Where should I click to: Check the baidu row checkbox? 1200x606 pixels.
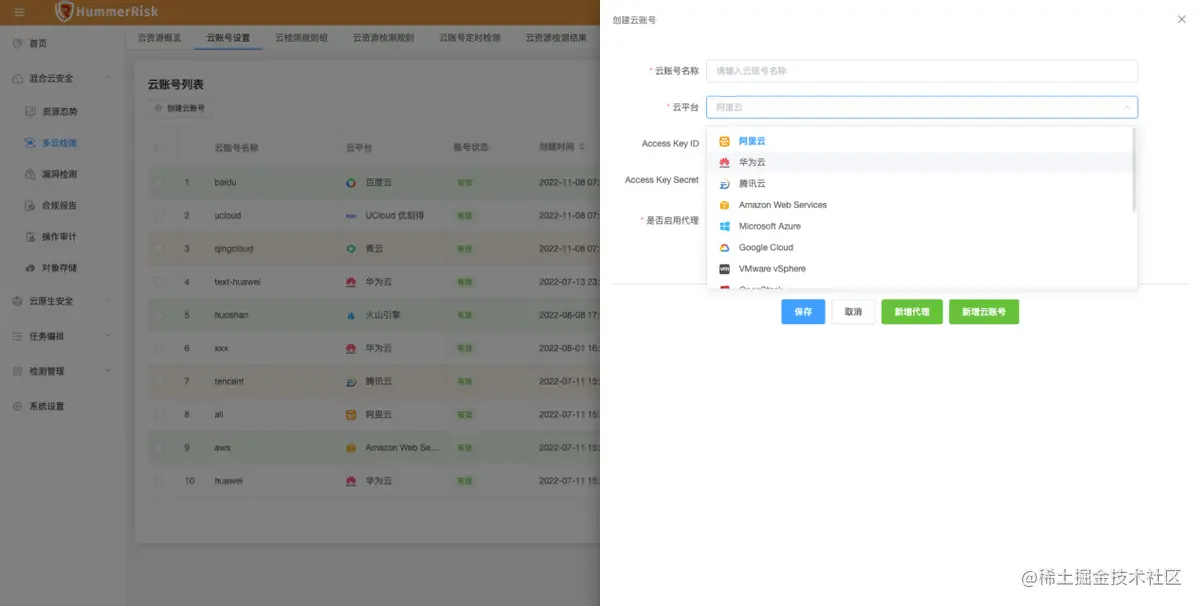(159, 183)
